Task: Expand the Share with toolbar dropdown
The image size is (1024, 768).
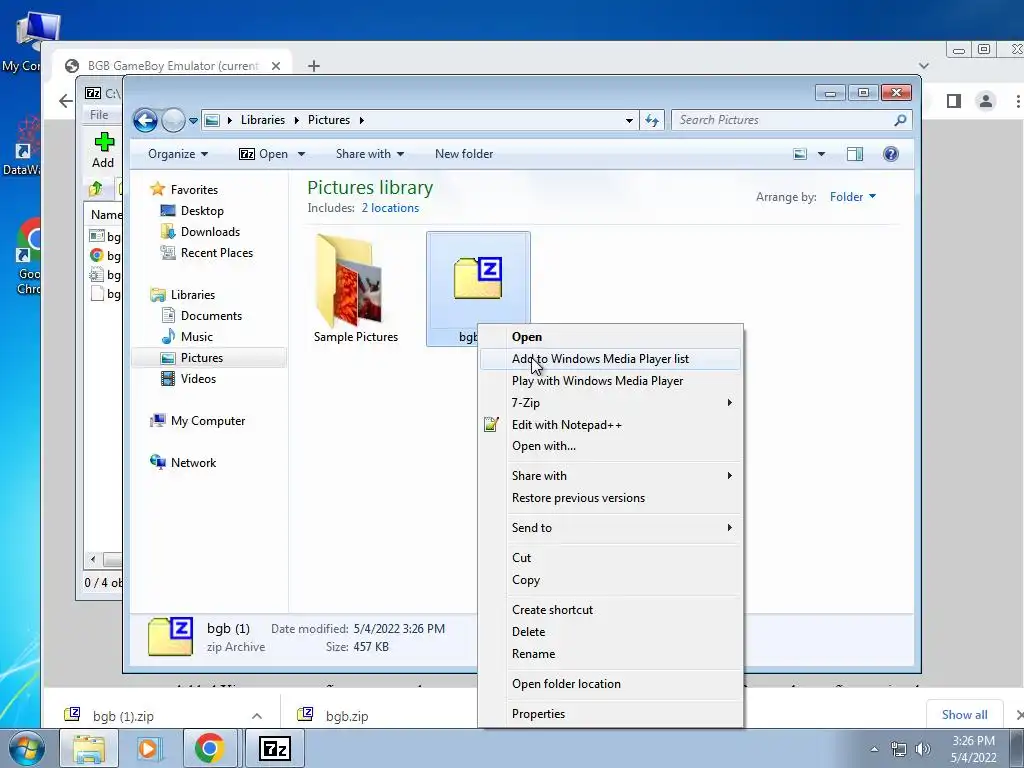Action: [x=370, y=154]
